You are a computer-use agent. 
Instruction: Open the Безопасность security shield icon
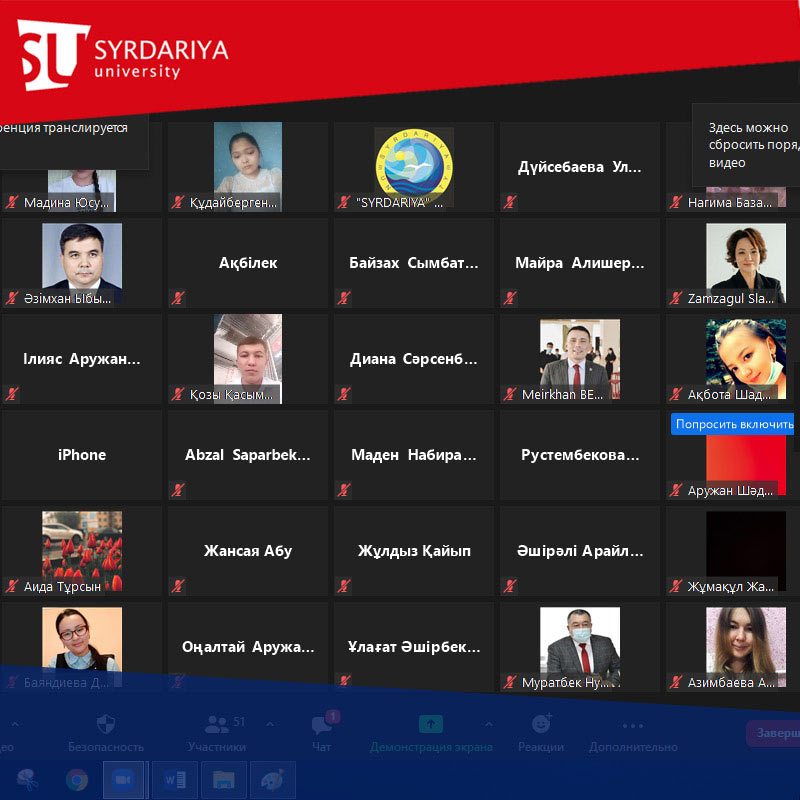[x=106, y=724]
